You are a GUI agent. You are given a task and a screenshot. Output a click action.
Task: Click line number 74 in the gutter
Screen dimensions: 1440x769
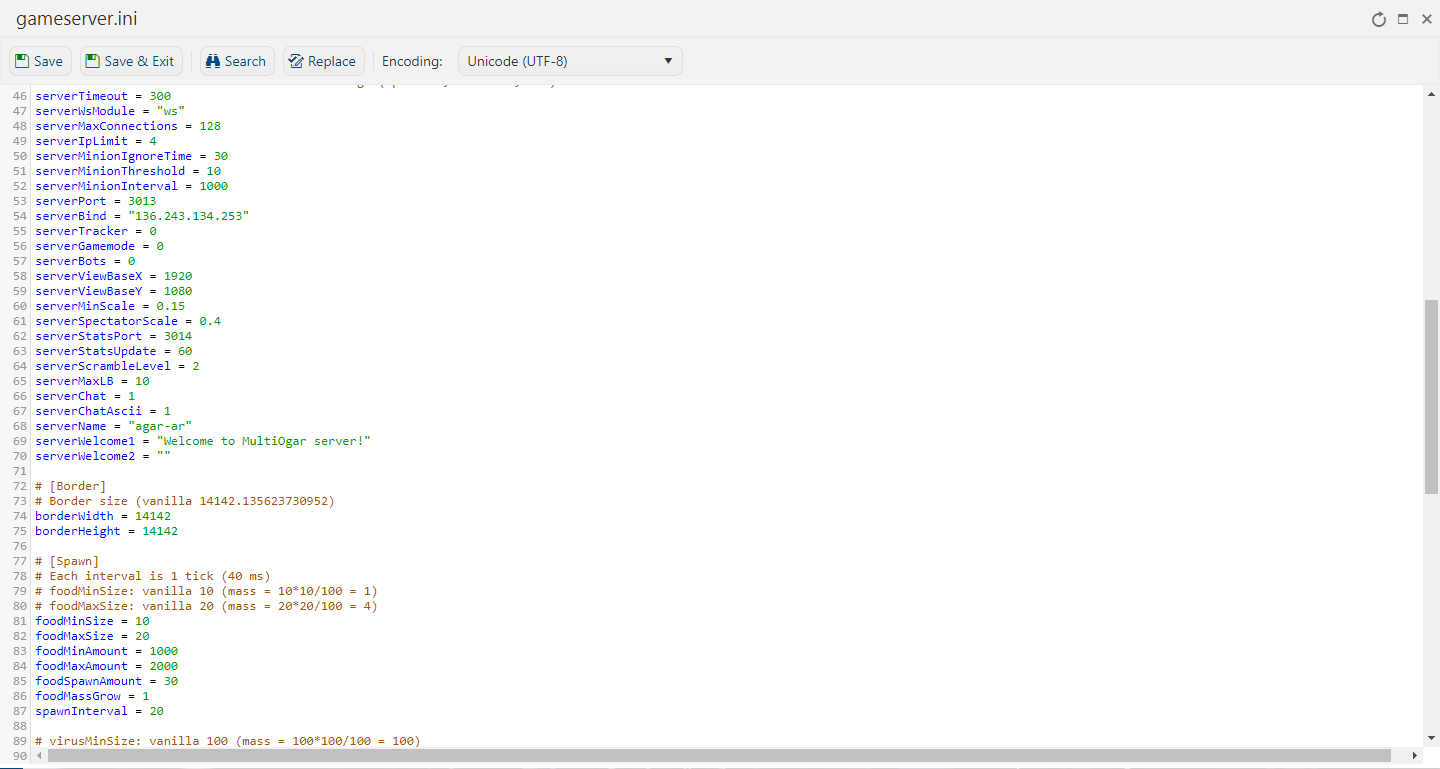(20, 516)
